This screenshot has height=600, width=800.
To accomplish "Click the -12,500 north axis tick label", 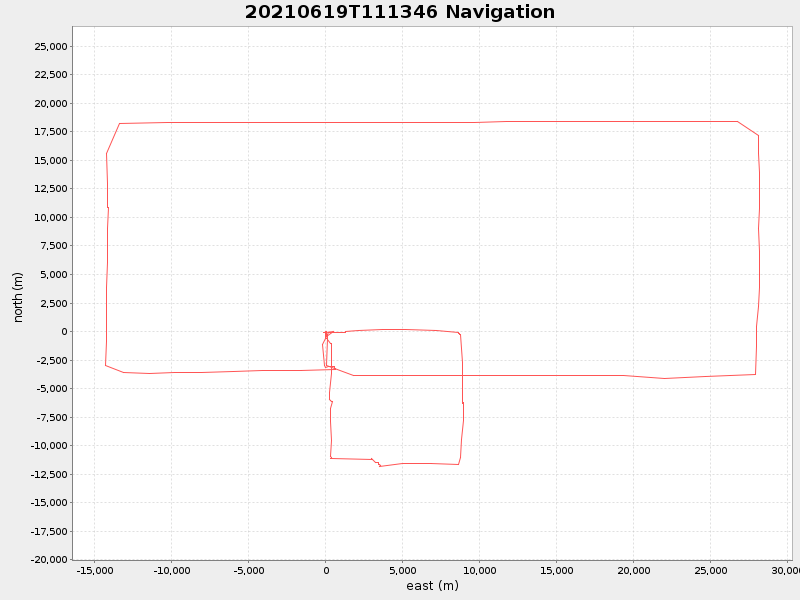I will coord(49,474).
